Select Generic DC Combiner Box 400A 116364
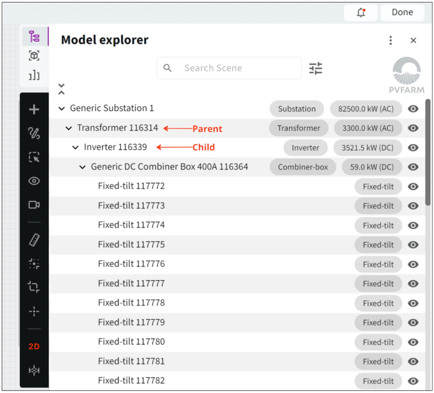Image resolution: width=434 pixels, height=393 pixels. pyautogui.click(x=169, y=167)
